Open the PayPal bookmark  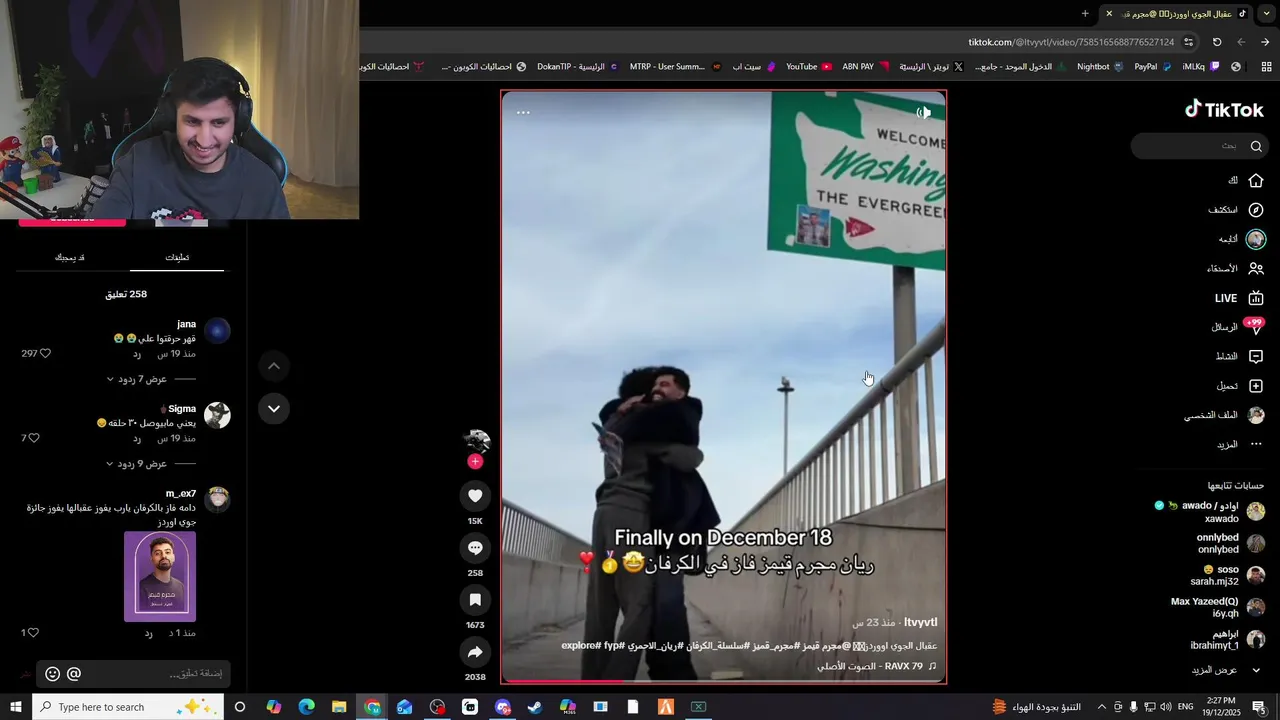(x=1153, y=67)
